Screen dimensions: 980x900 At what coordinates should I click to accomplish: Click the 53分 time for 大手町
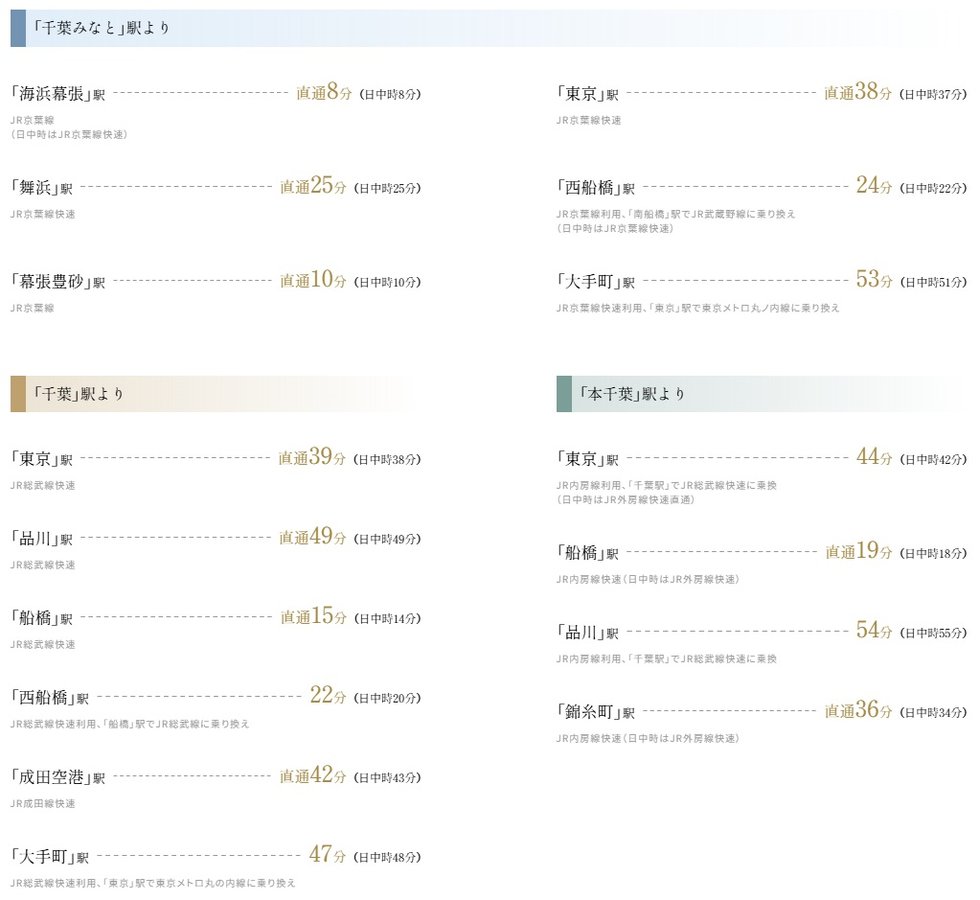point(874,280)
